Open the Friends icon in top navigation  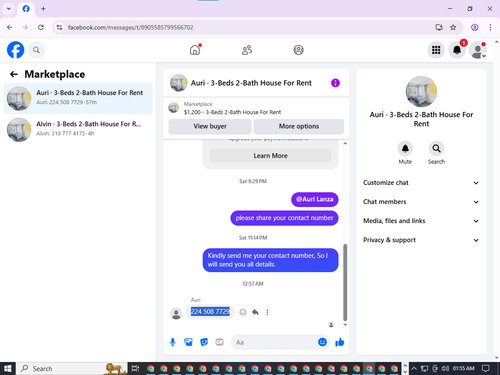pos(247,50)
